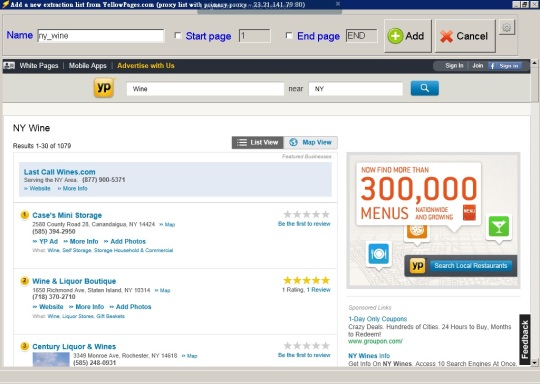Click the End page value field
The width and height of the screenshot is (540, 384).
[361, 36]
